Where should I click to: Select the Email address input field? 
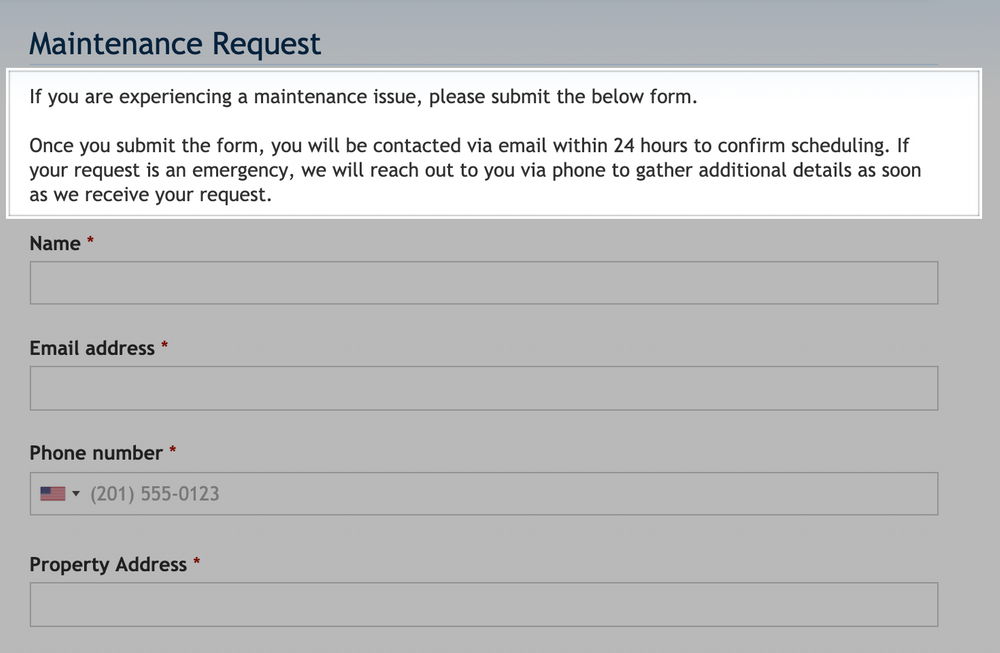click(x=484, y=388)
